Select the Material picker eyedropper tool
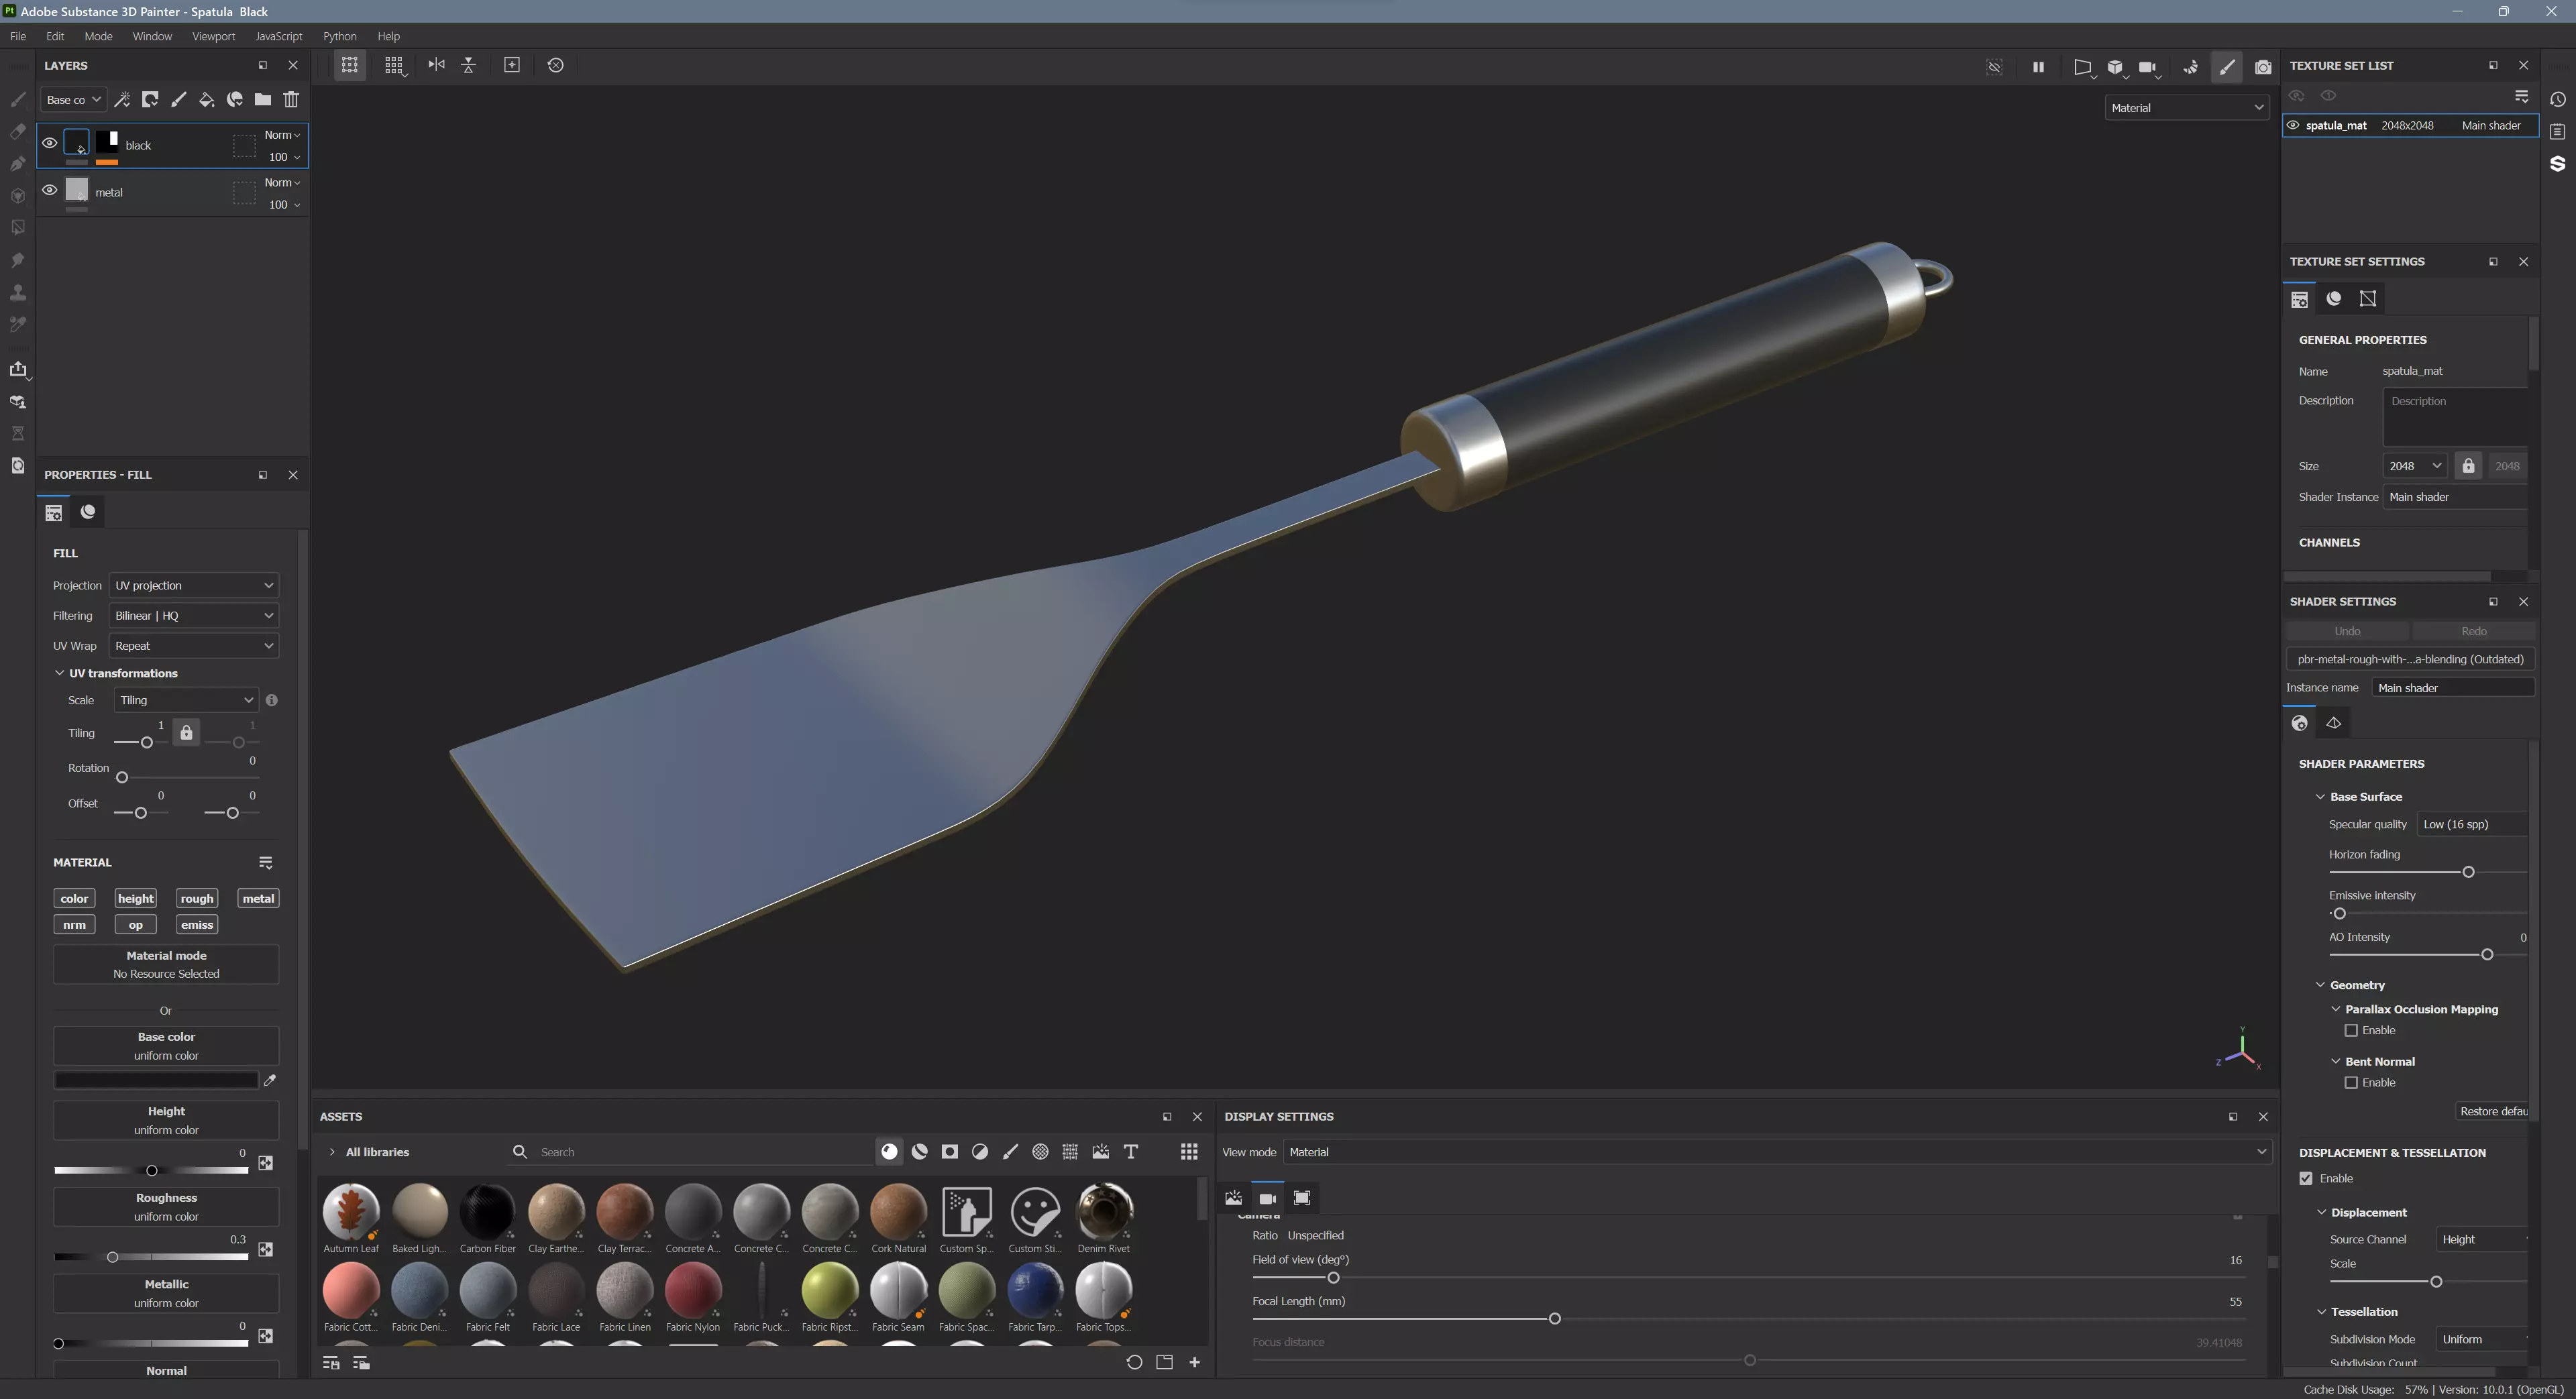This screenshot has width=2576, height=1399. click(x=17, y=324)
